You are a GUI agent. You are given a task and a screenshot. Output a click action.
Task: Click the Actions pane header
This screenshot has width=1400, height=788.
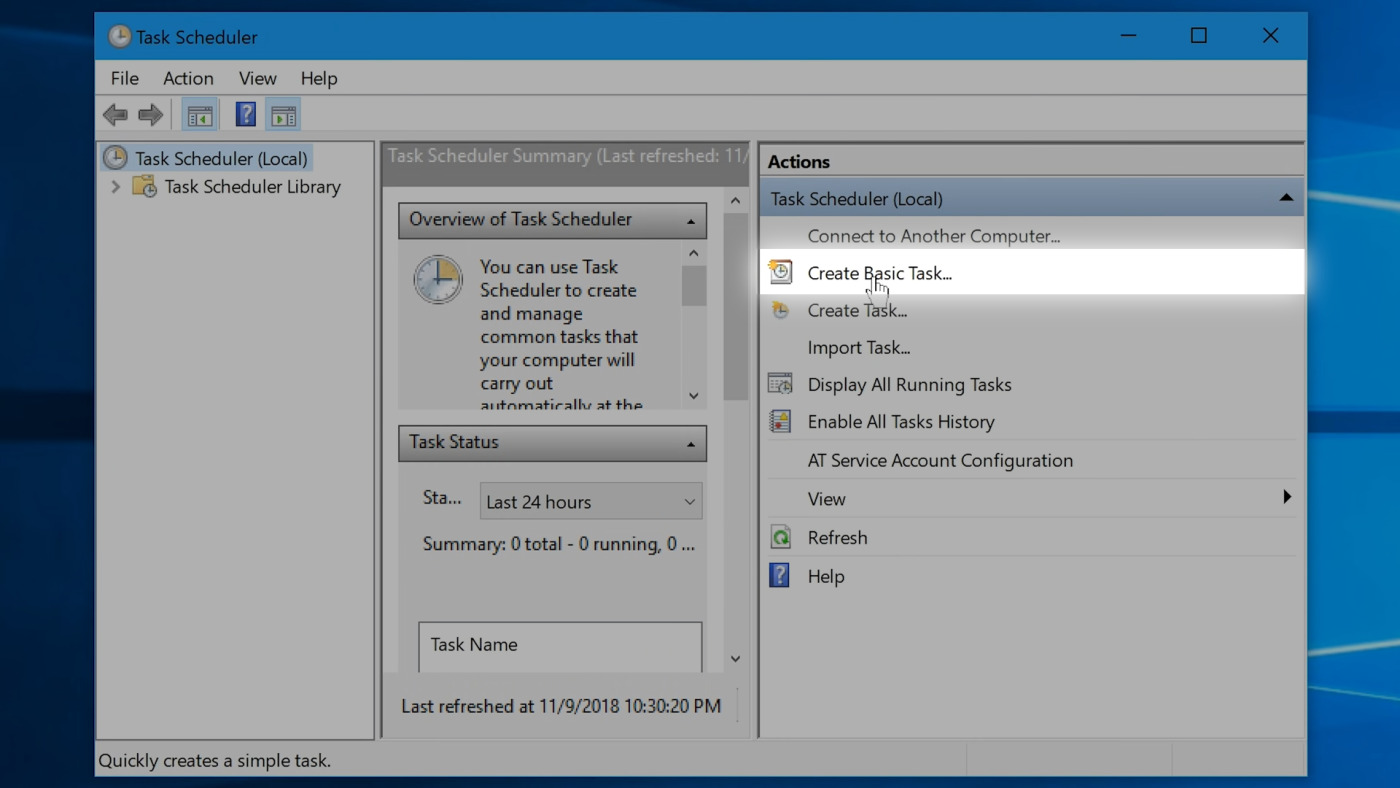[1032, 161]
